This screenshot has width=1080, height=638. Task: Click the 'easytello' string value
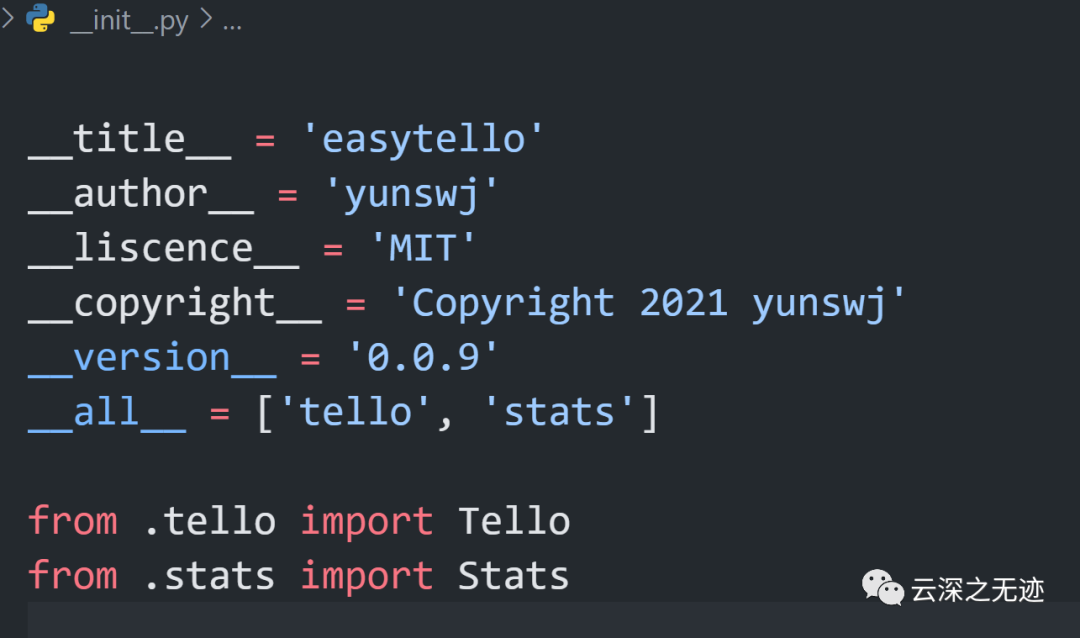423,139
